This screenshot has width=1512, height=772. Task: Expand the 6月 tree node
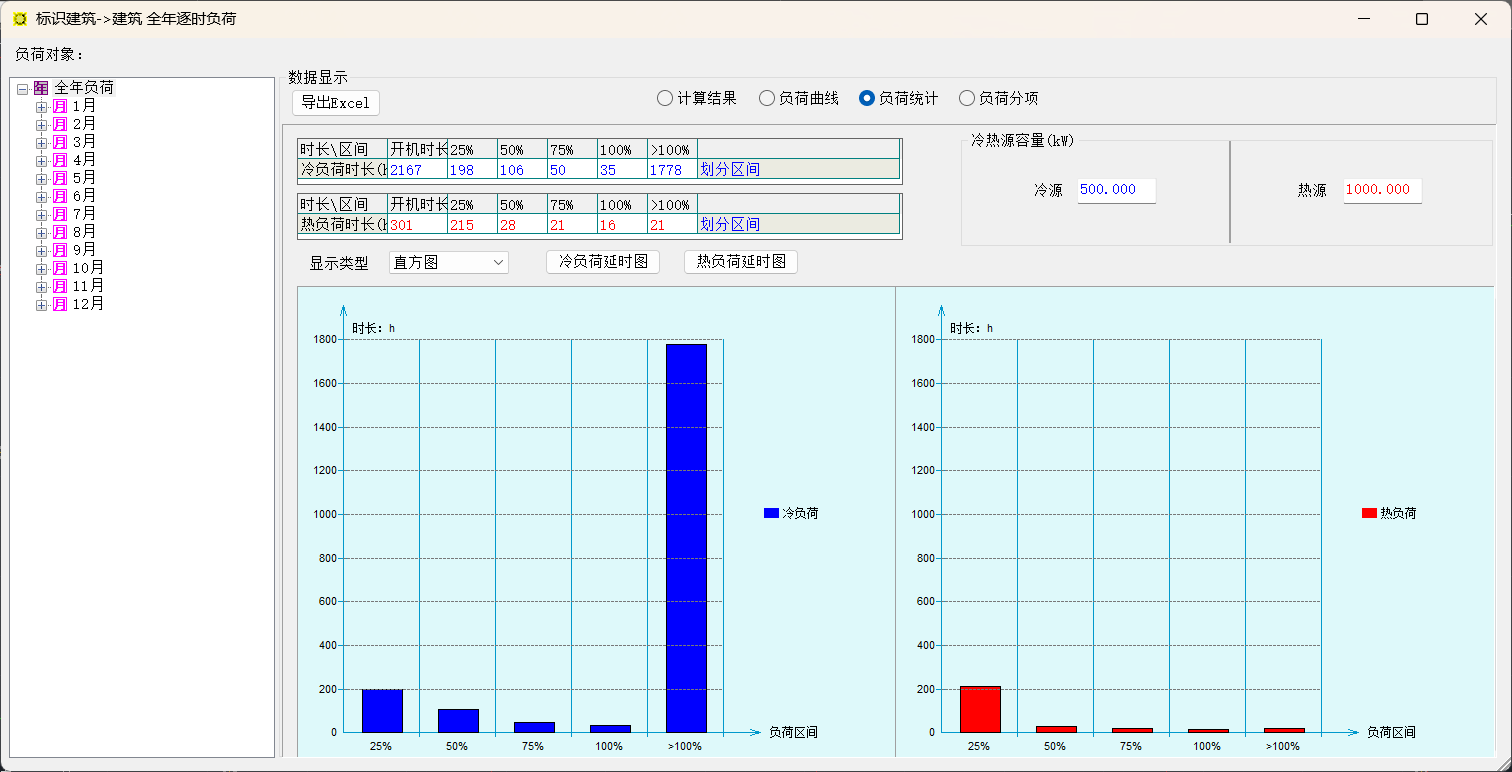pos(41,196)
